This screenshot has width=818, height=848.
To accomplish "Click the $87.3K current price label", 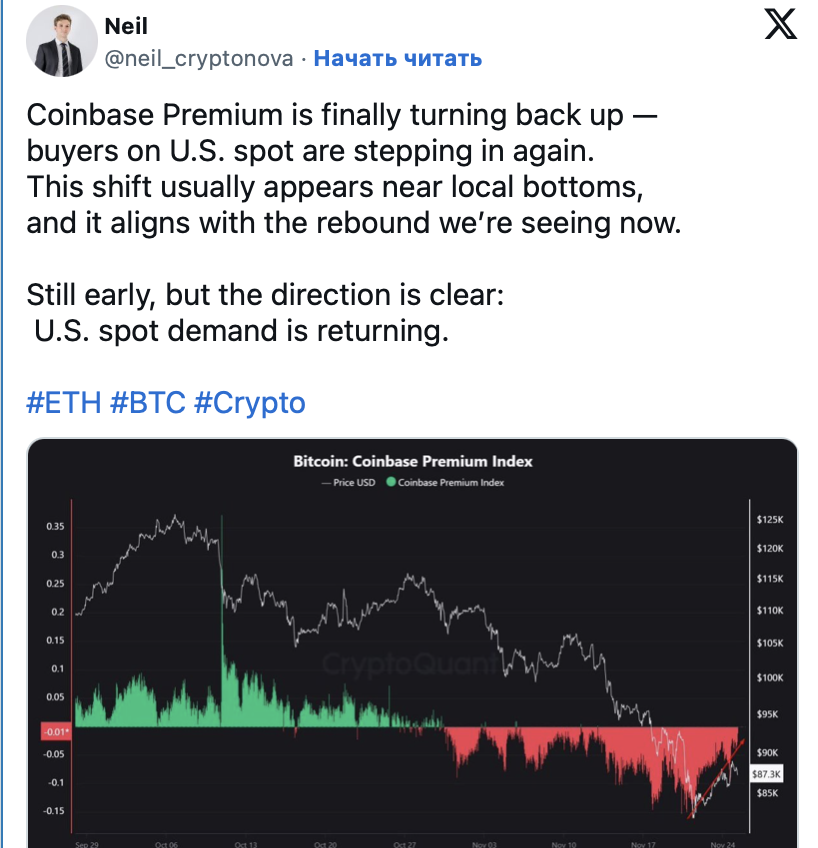I will 766,774.
